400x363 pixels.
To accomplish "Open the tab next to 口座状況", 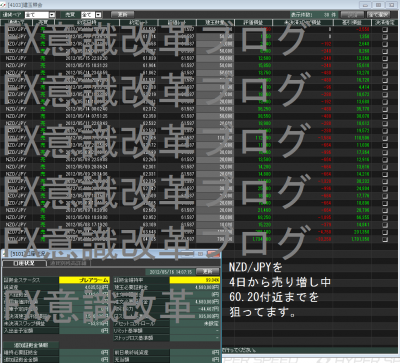I will coord(68,263).
